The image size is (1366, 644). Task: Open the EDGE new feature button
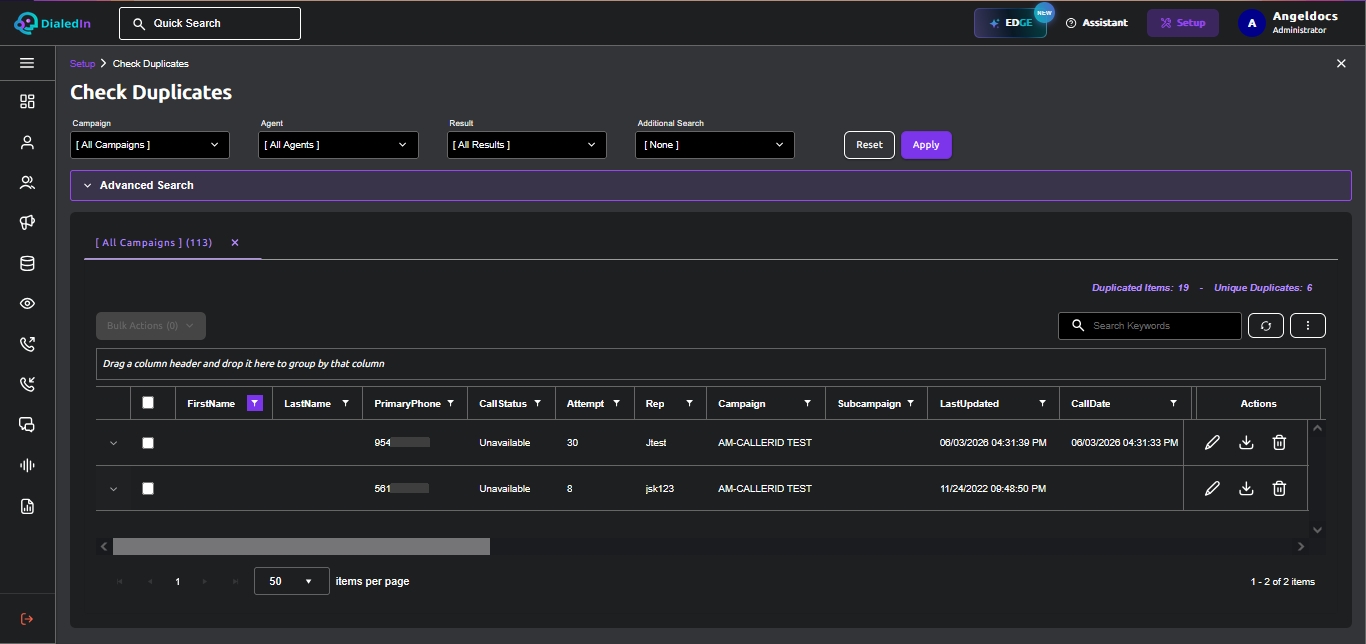[x=1011, y=23]
